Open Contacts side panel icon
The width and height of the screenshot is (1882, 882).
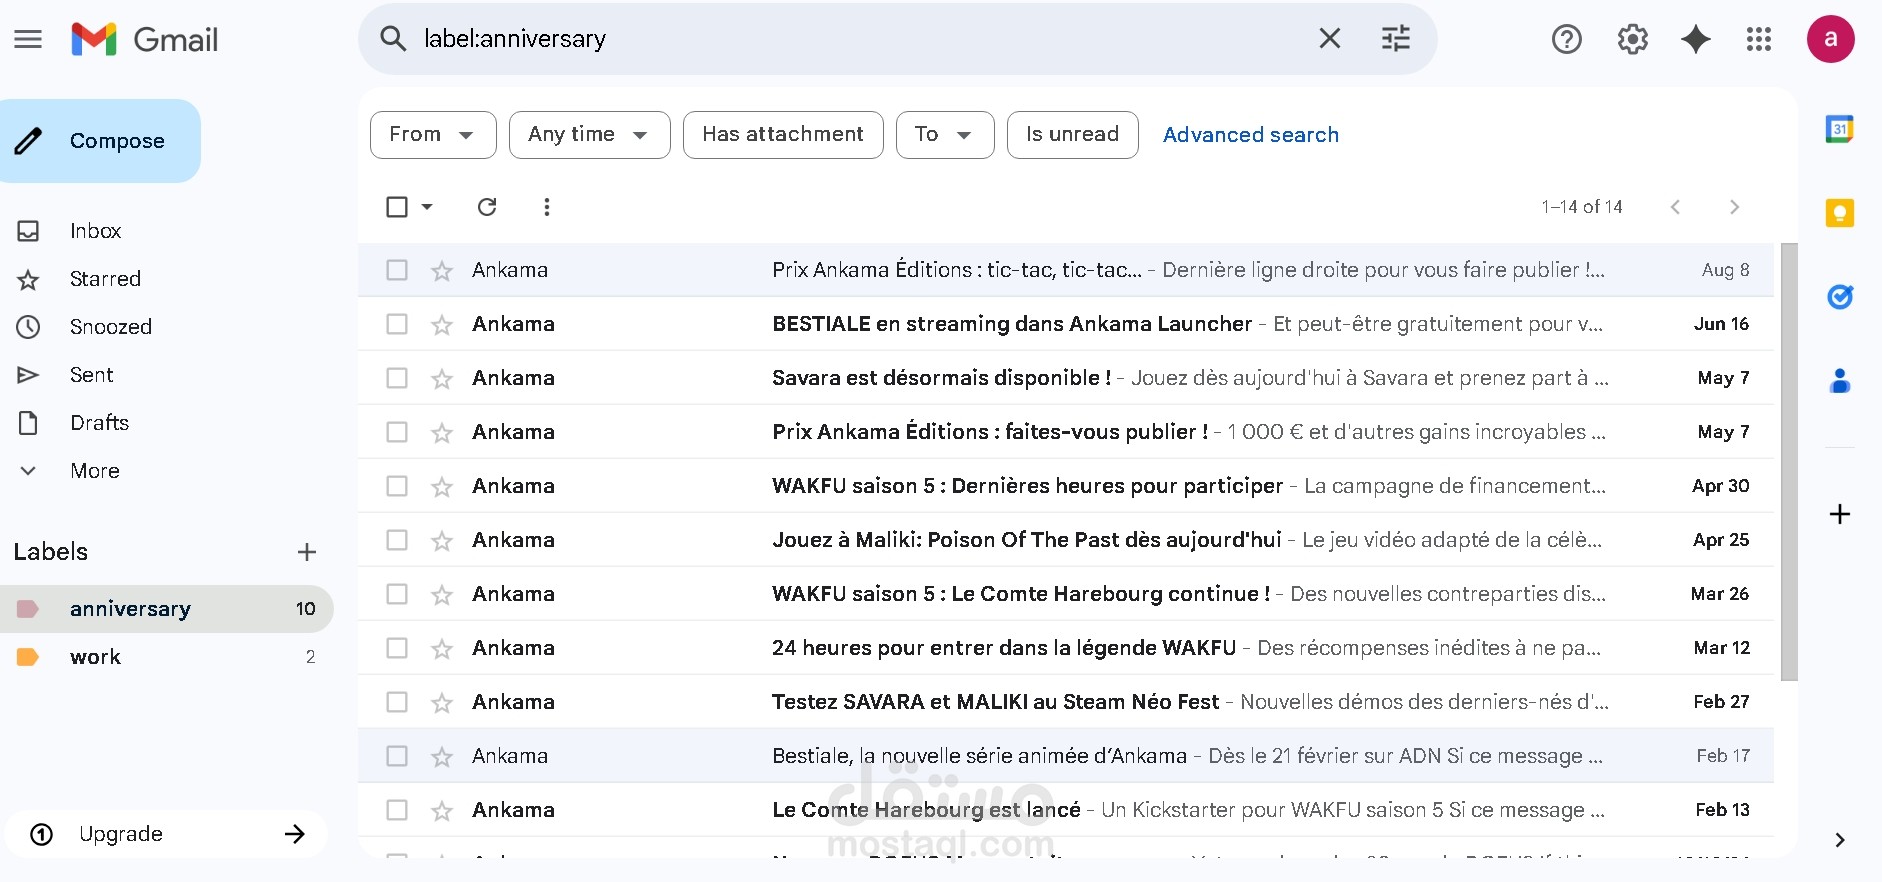click(x=1840, y=381)
